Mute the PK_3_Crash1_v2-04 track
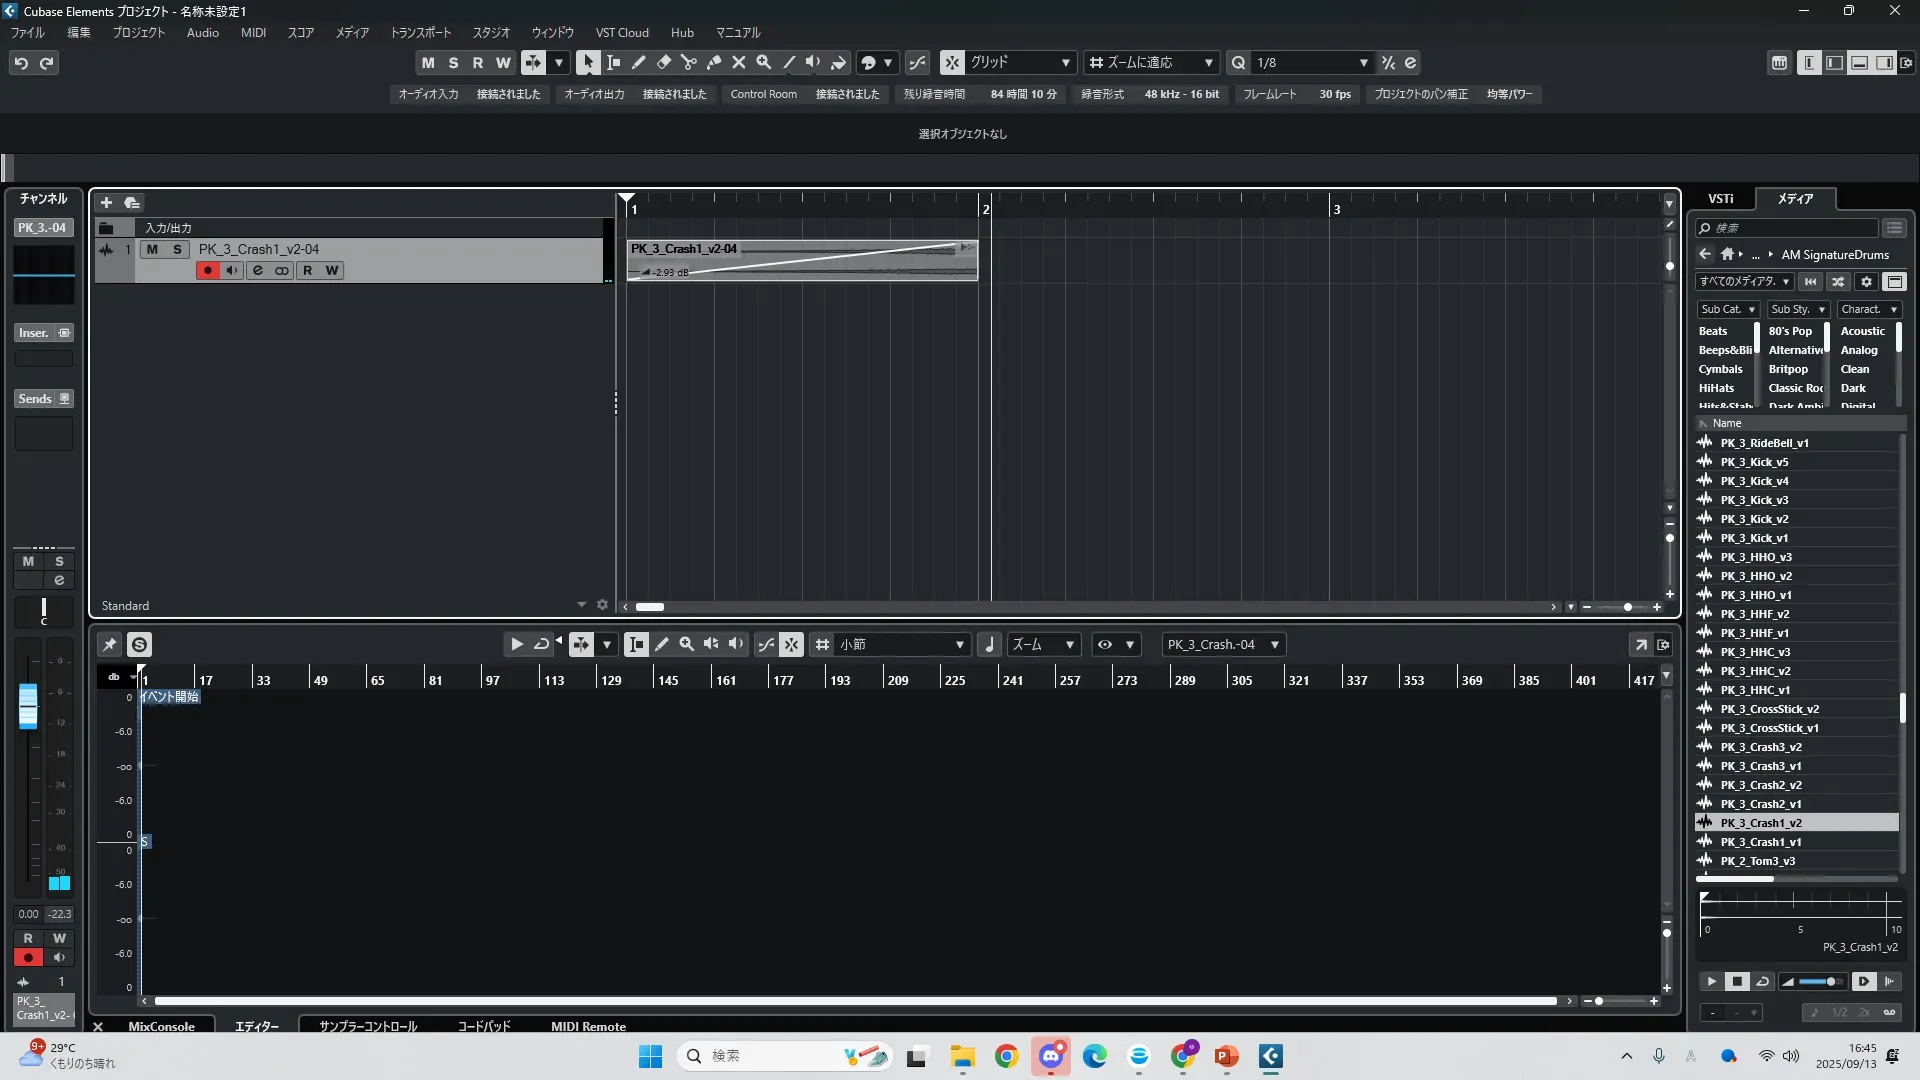 point(152,250)
